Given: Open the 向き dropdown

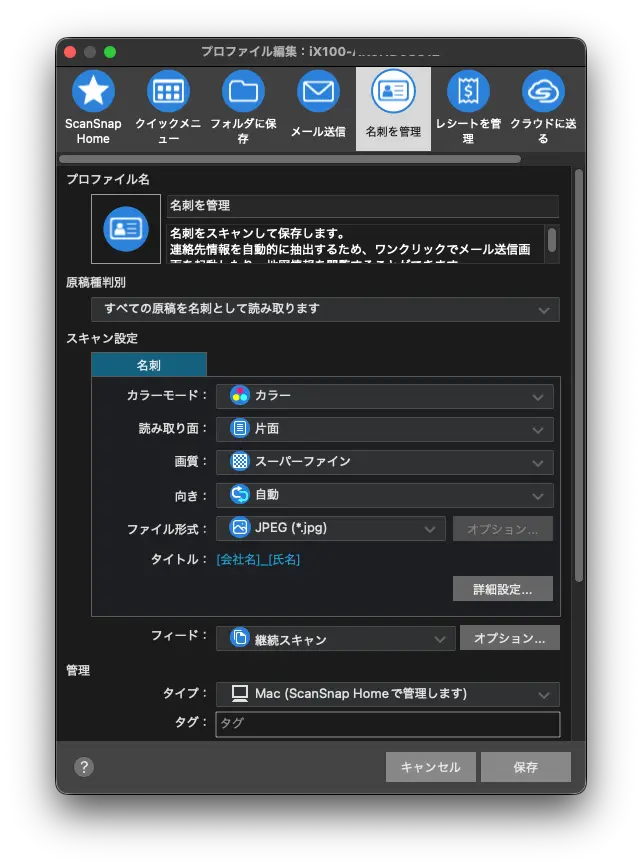Looking at the screenshot, I should pyautogui.click(x=385, y=495).
